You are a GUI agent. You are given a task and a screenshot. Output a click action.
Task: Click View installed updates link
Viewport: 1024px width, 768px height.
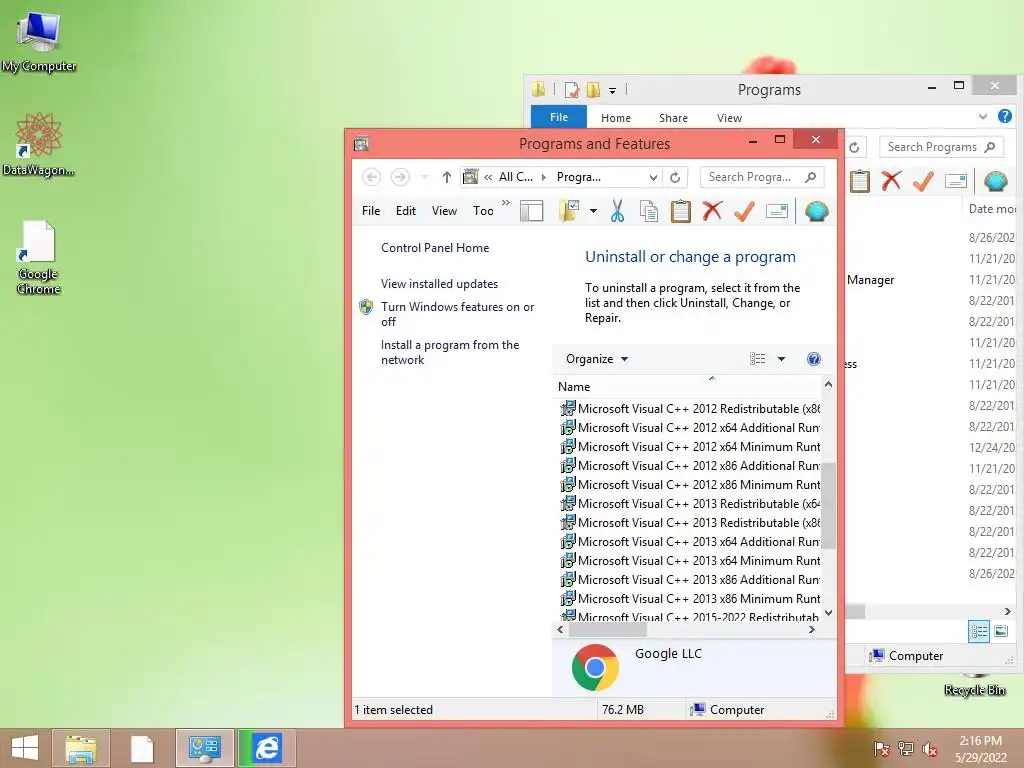click(x=440, y=284)
